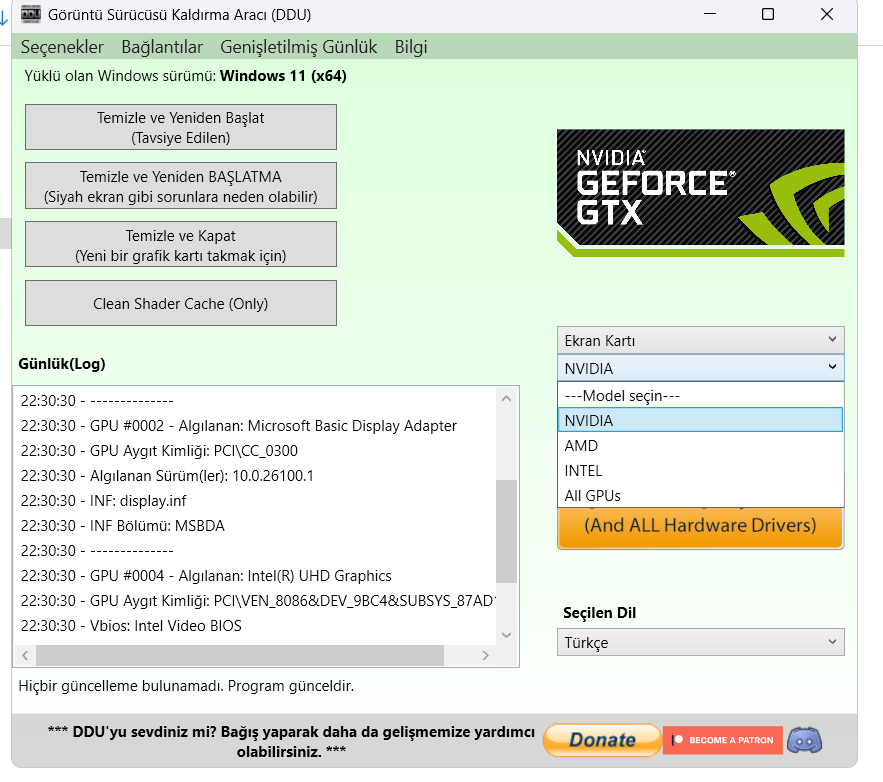Click the horizontal scrollbar left arrow

[x=25, y=655]
